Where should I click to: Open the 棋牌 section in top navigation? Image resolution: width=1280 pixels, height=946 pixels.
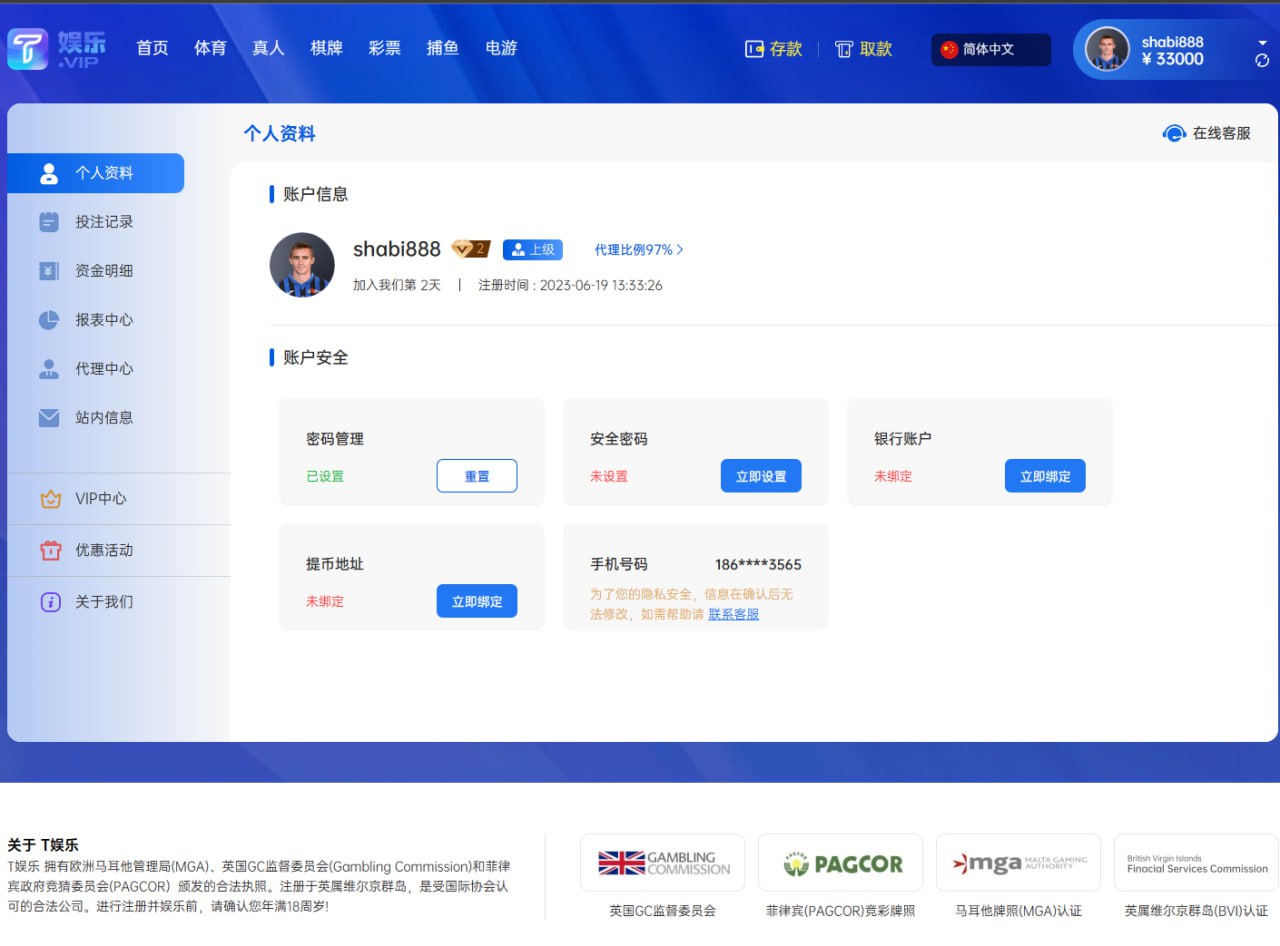click(326, 47)
